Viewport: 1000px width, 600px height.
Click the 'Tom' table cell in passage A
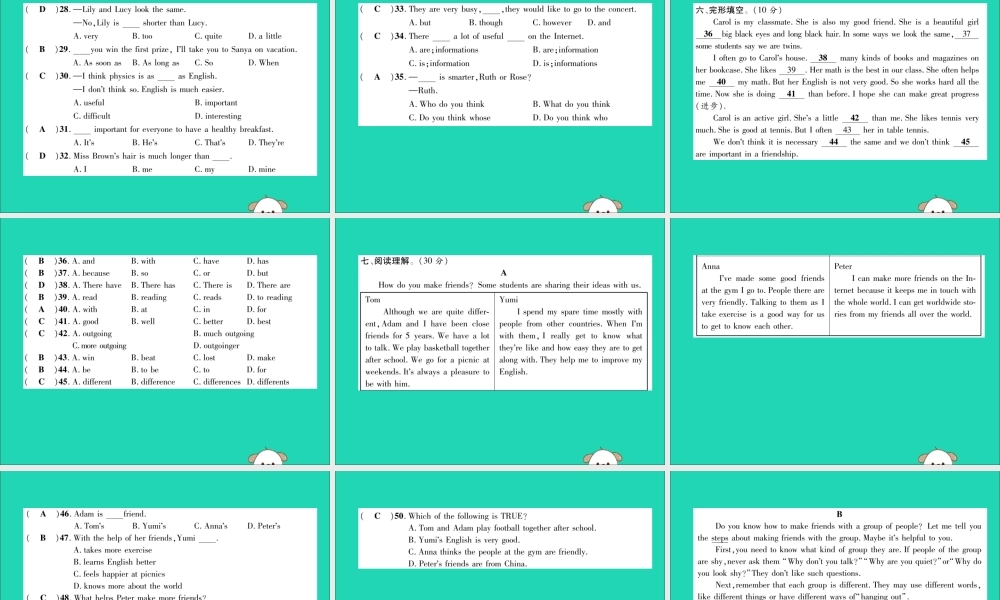[427, 341]
